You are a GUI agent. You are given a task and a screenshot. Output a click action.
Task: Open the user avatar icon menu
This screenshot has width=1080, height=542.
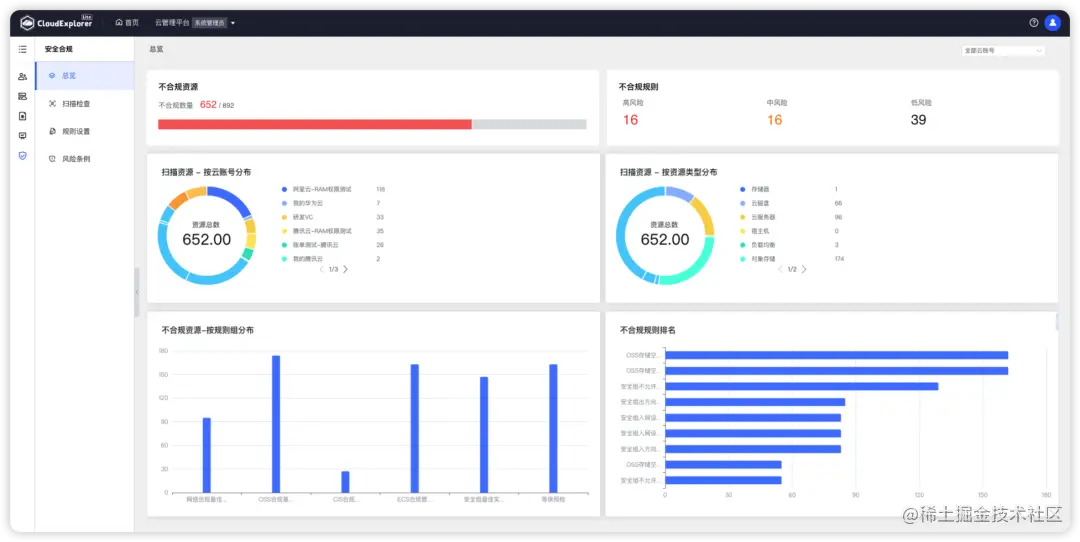tap(1052, 23)
